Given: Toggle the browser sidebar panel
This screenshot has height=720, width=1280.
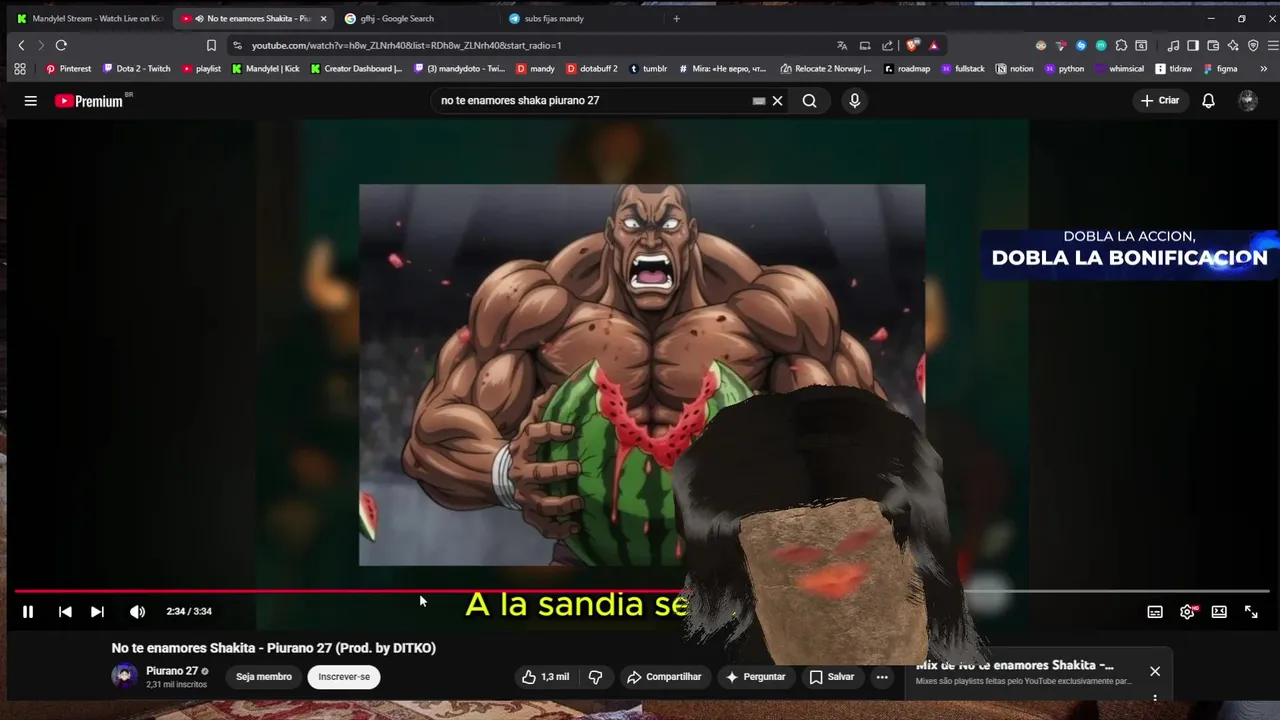Looking at the screenshot, I should tap(1193, 45).
